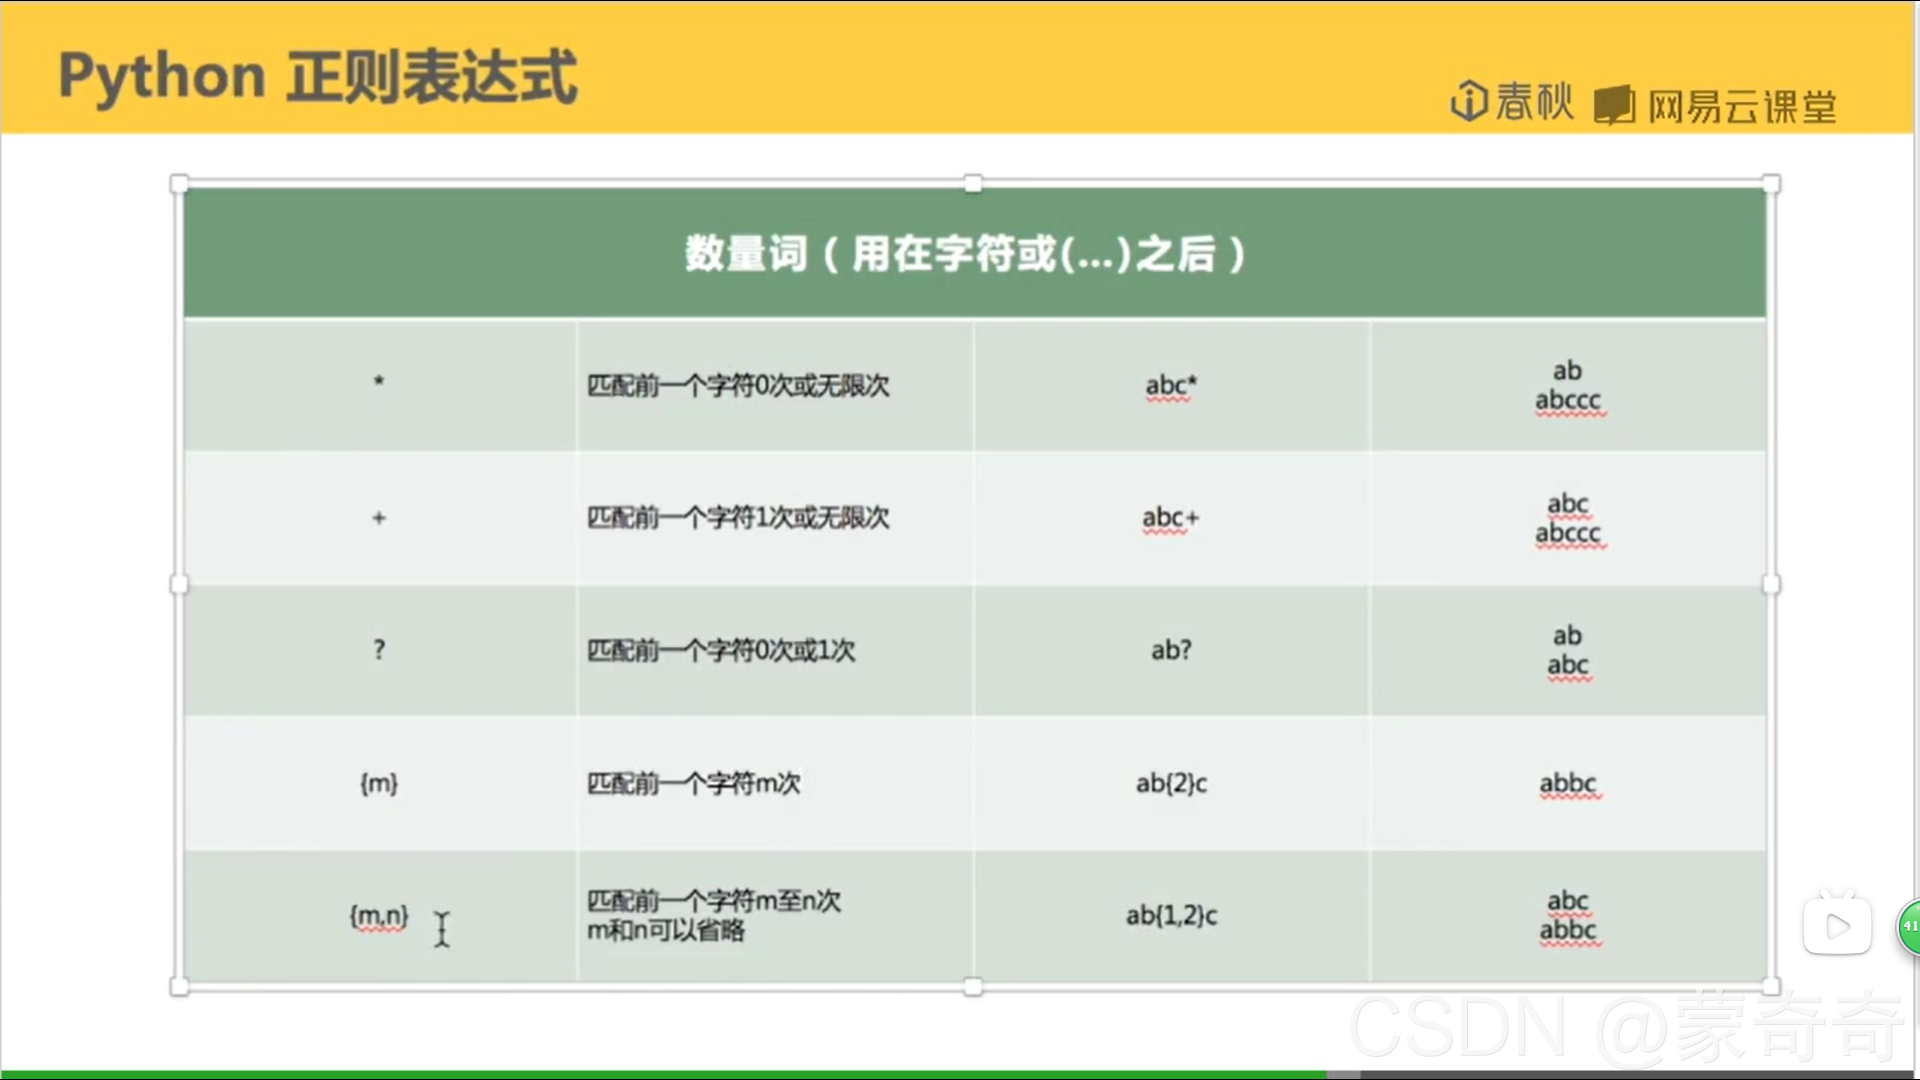Click the table's bottom-middle selection handle
This screenshot has height=1080, width=1920.
coord(973,987)
